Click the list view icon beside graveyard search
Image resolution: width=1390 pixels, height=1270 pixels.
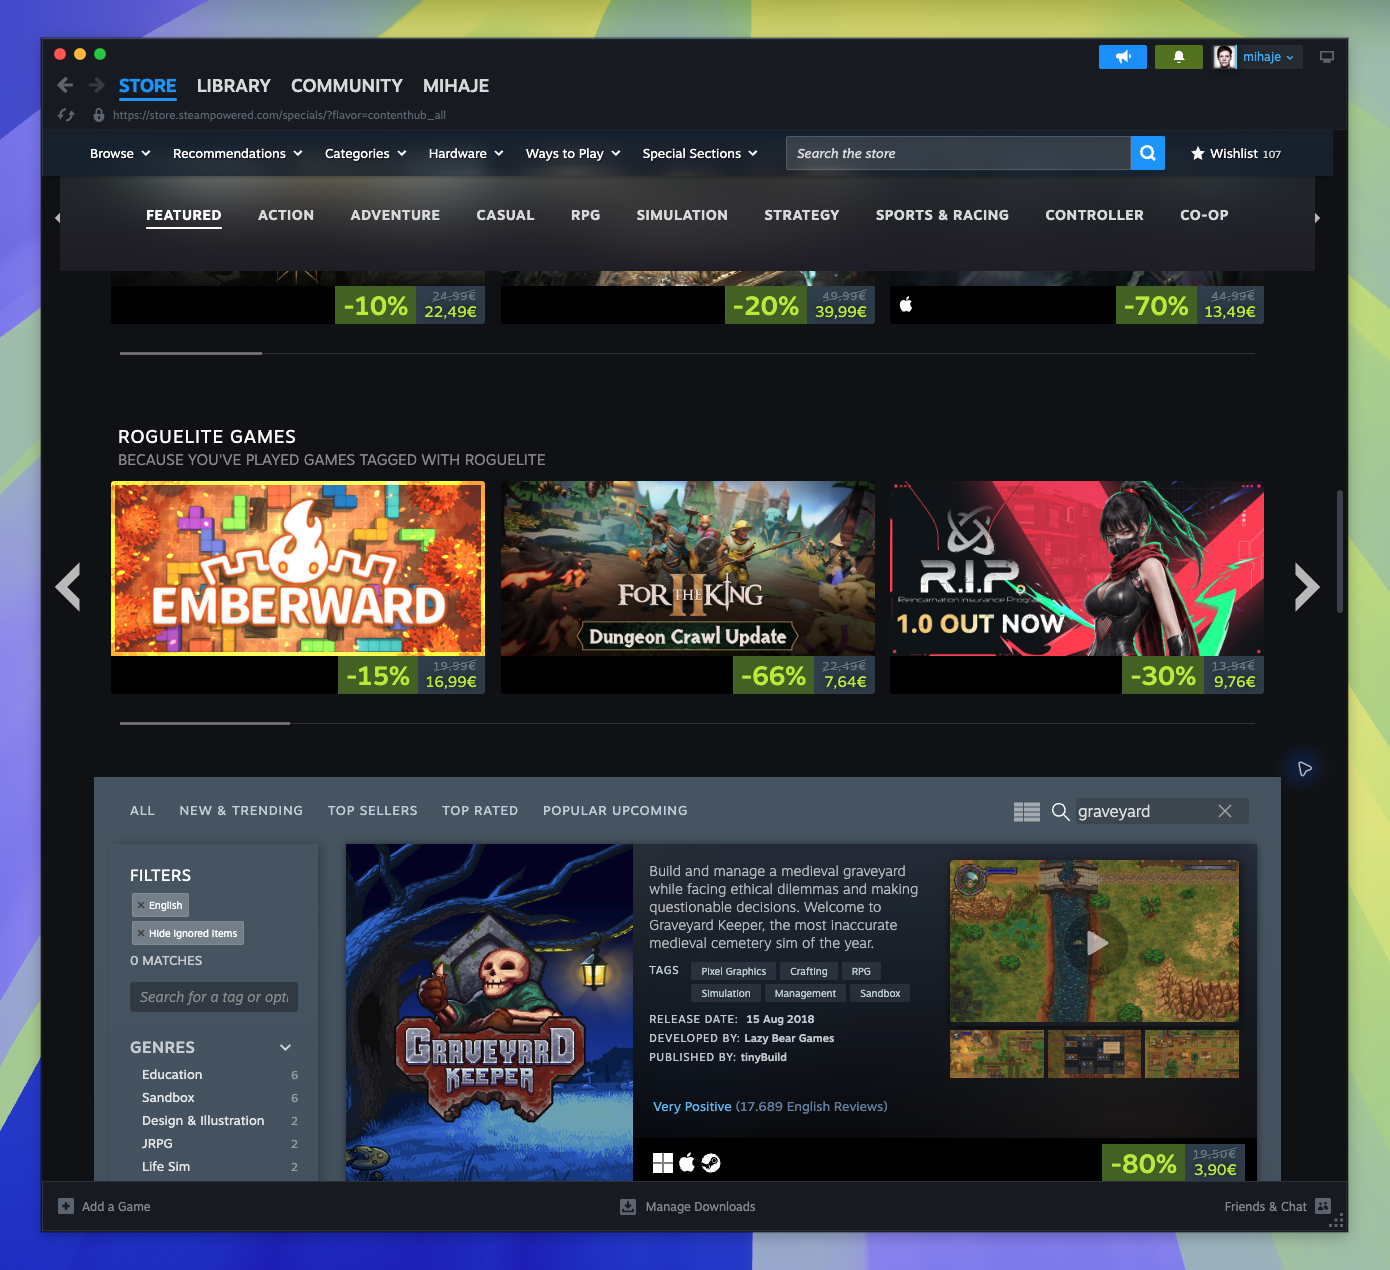(x=1027, y=812)
